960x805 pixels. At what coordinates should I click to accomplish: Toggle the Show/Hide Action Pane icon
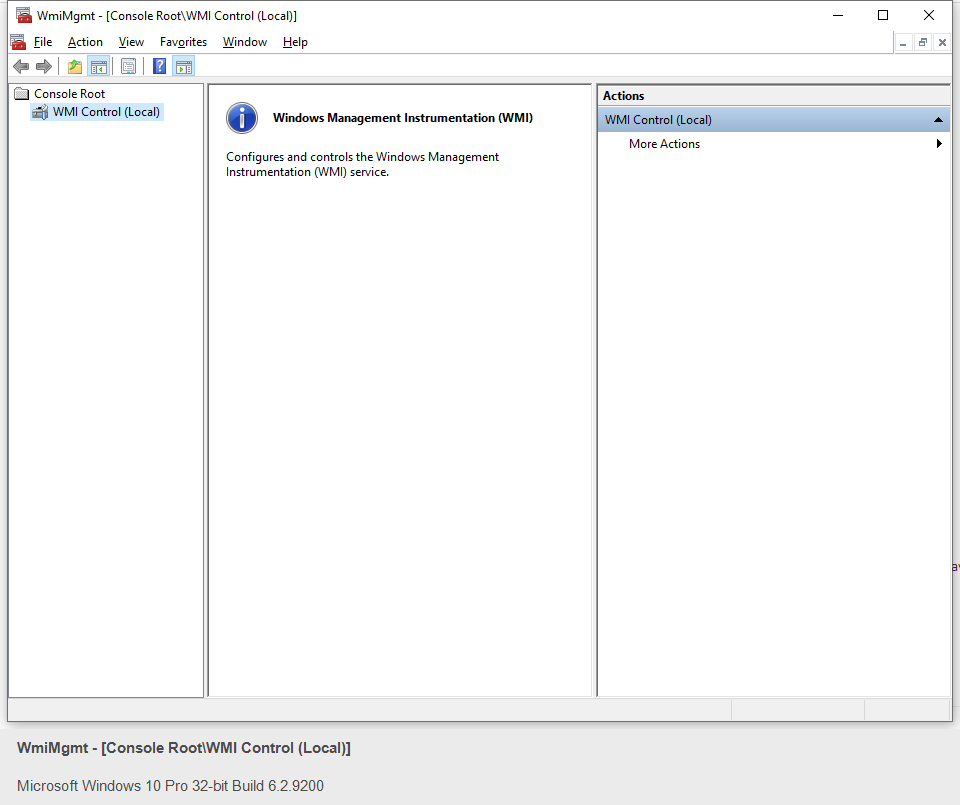[x=184, y=66]
